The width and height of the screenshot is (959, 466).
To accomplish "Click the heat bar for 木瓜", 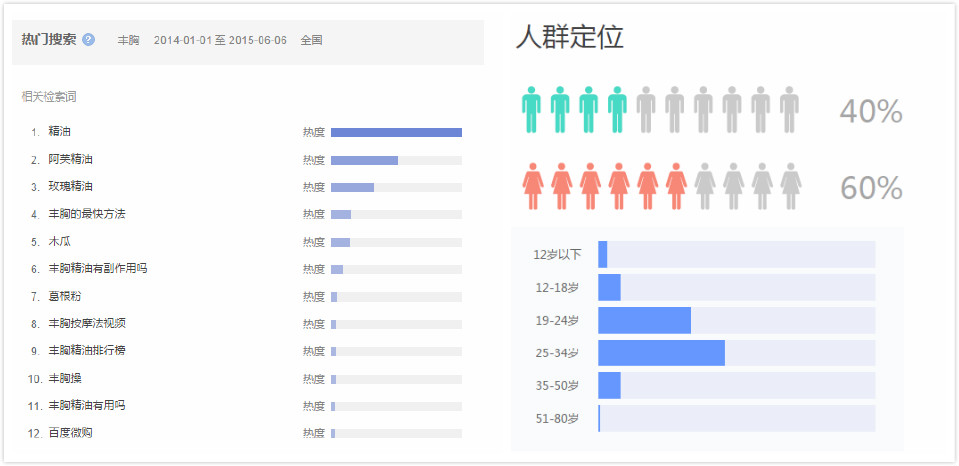I will click(396, 242).
